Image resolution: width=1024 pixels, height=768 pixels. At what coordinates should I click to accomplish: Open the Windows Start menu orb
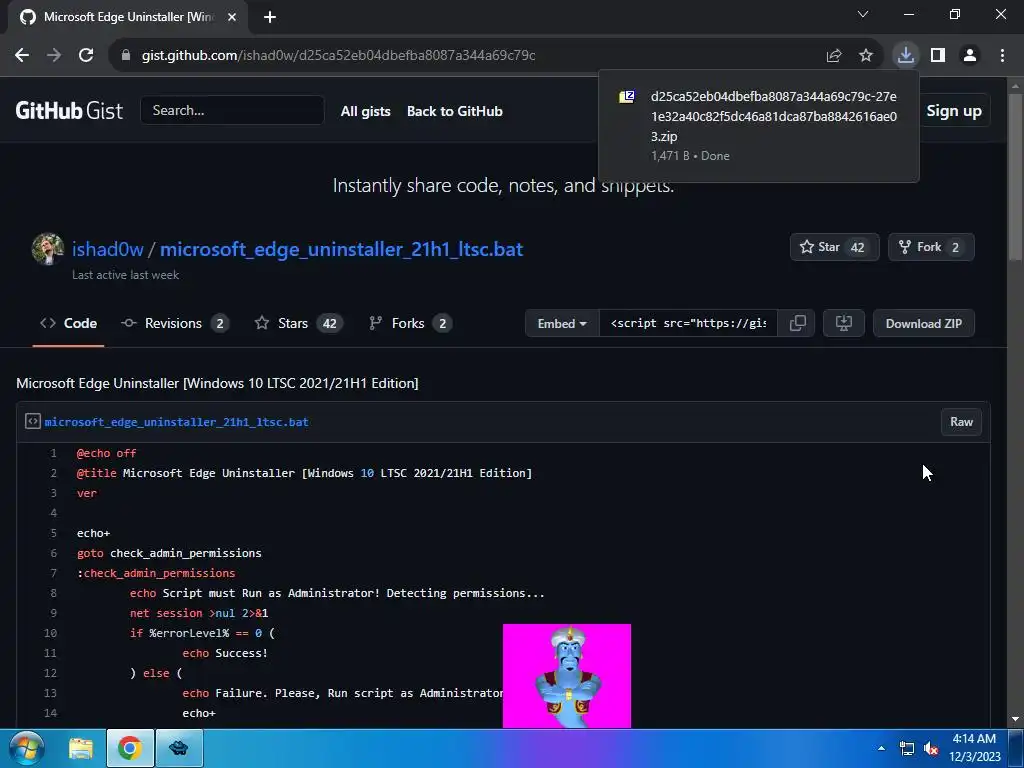point(26,748)
